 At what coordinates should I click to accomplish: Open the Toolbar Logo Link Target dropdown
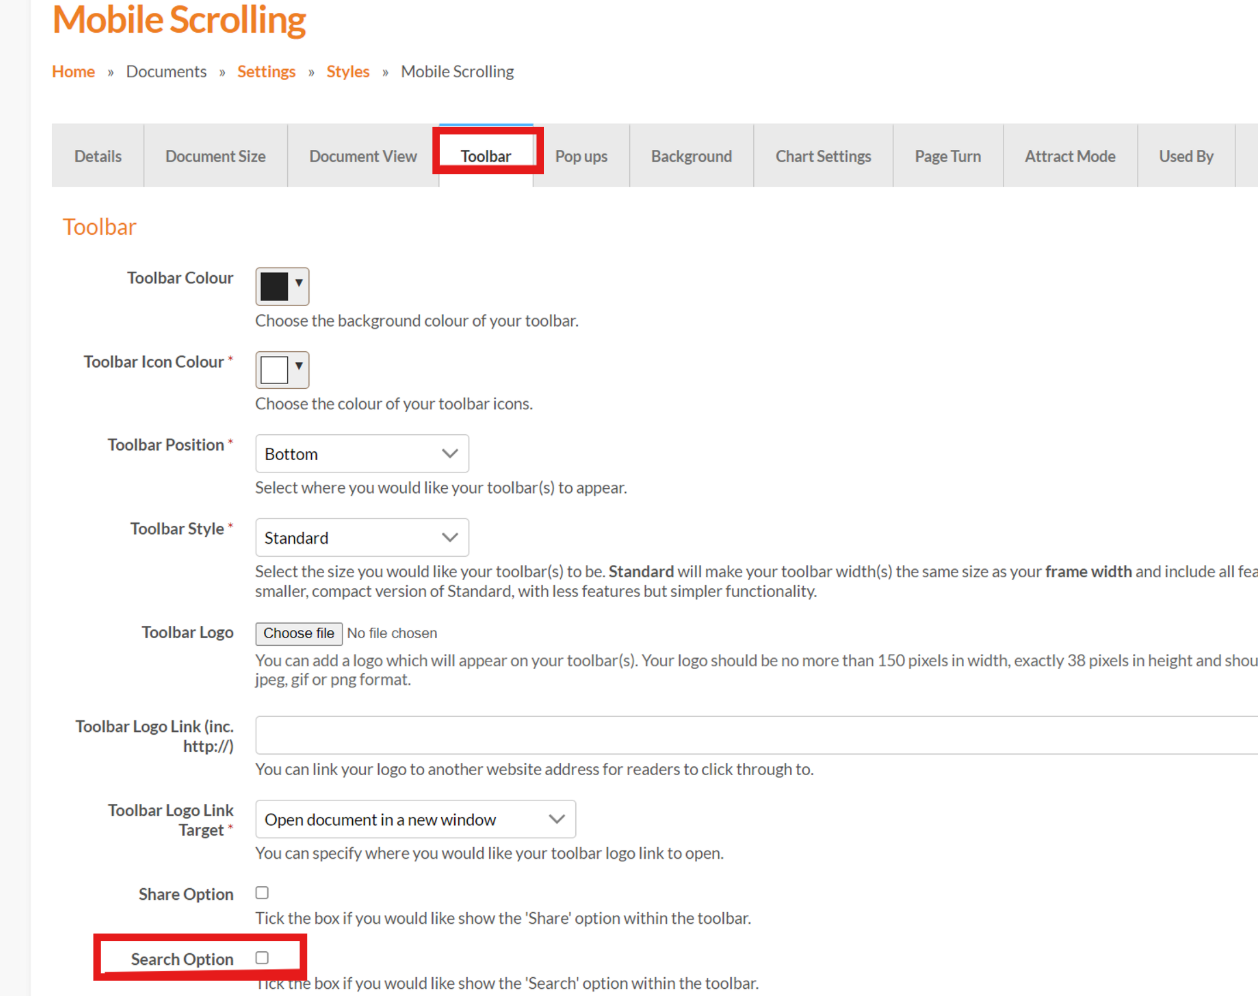pyautogui.click(x=415, y=820)
